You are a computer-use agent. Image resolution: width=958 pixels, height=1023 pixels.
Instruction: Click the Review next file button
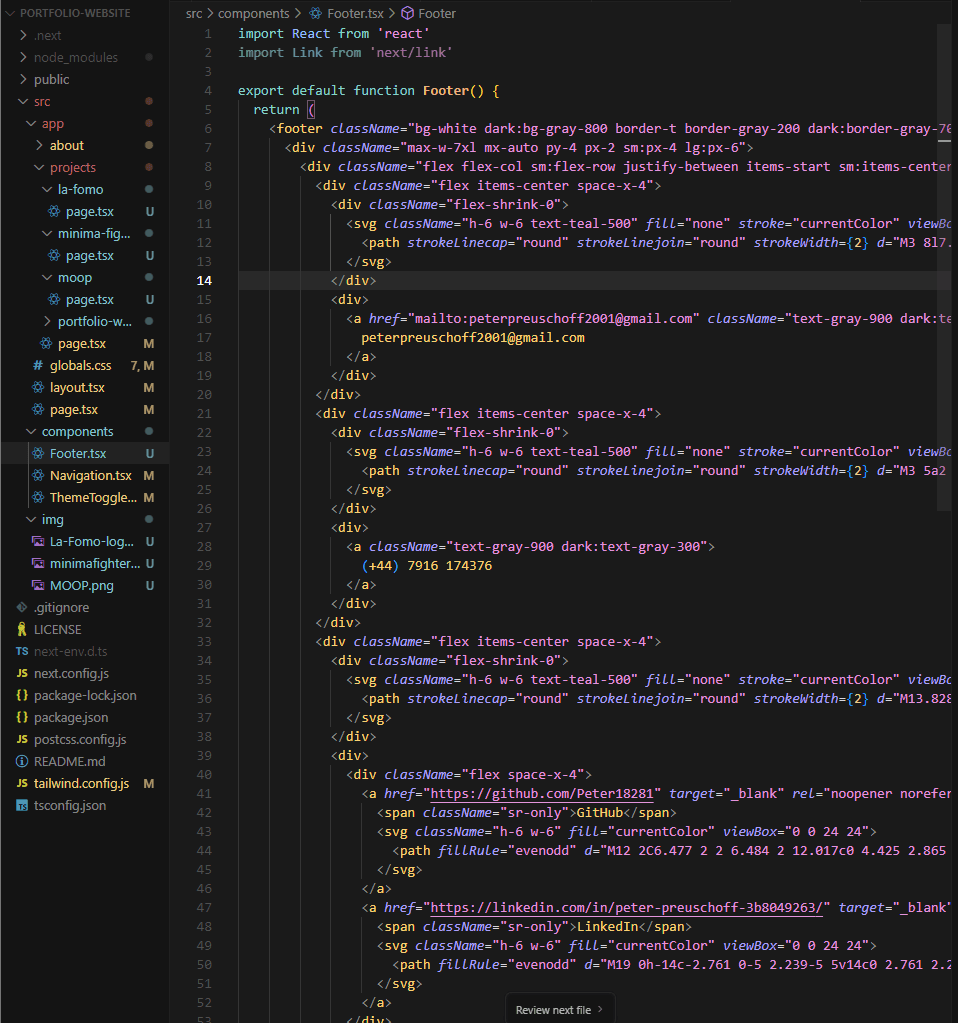[559, 1010]
